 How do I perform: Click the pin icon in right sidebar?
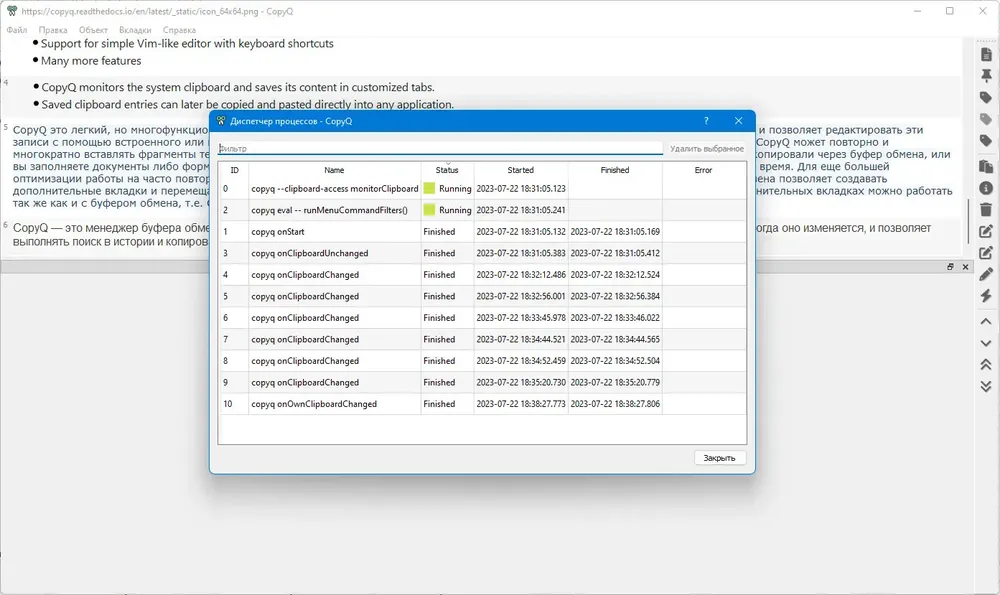click(986, 77)
